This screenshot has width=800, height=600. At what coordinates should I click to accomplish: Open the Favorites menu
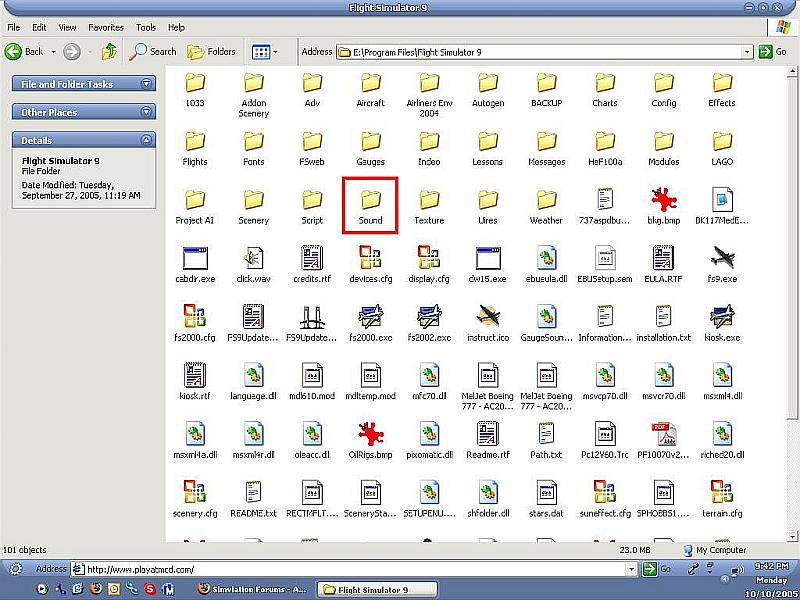point(105,27)
